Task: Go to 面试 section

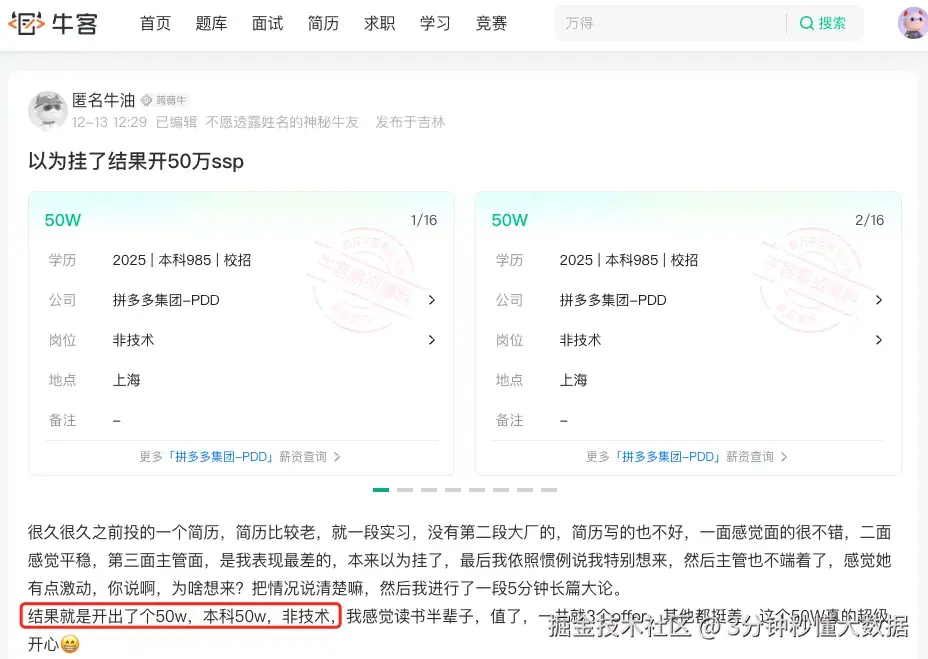Action: pyautogui.click(x=268, y=24)
